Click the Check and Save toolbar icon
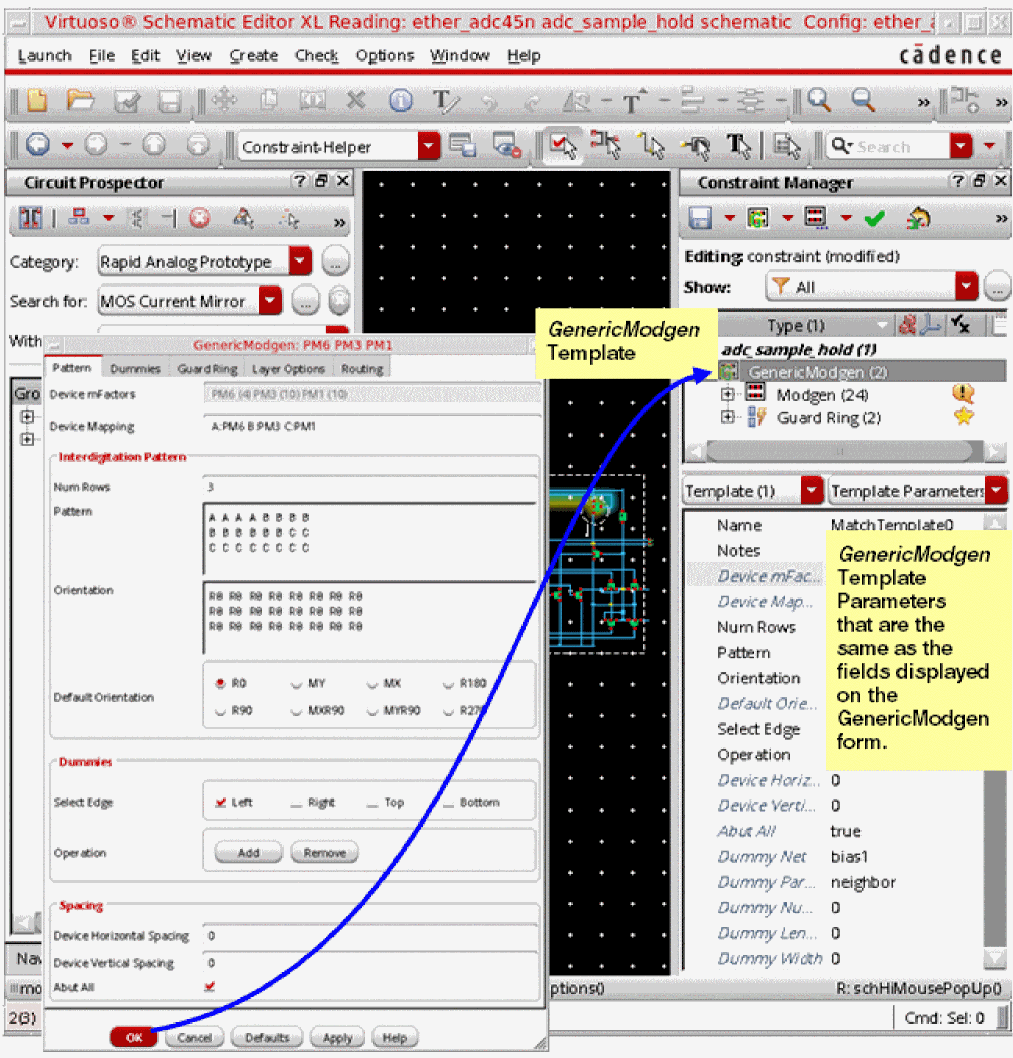The image size is (1013, 1058). point(126,102)
